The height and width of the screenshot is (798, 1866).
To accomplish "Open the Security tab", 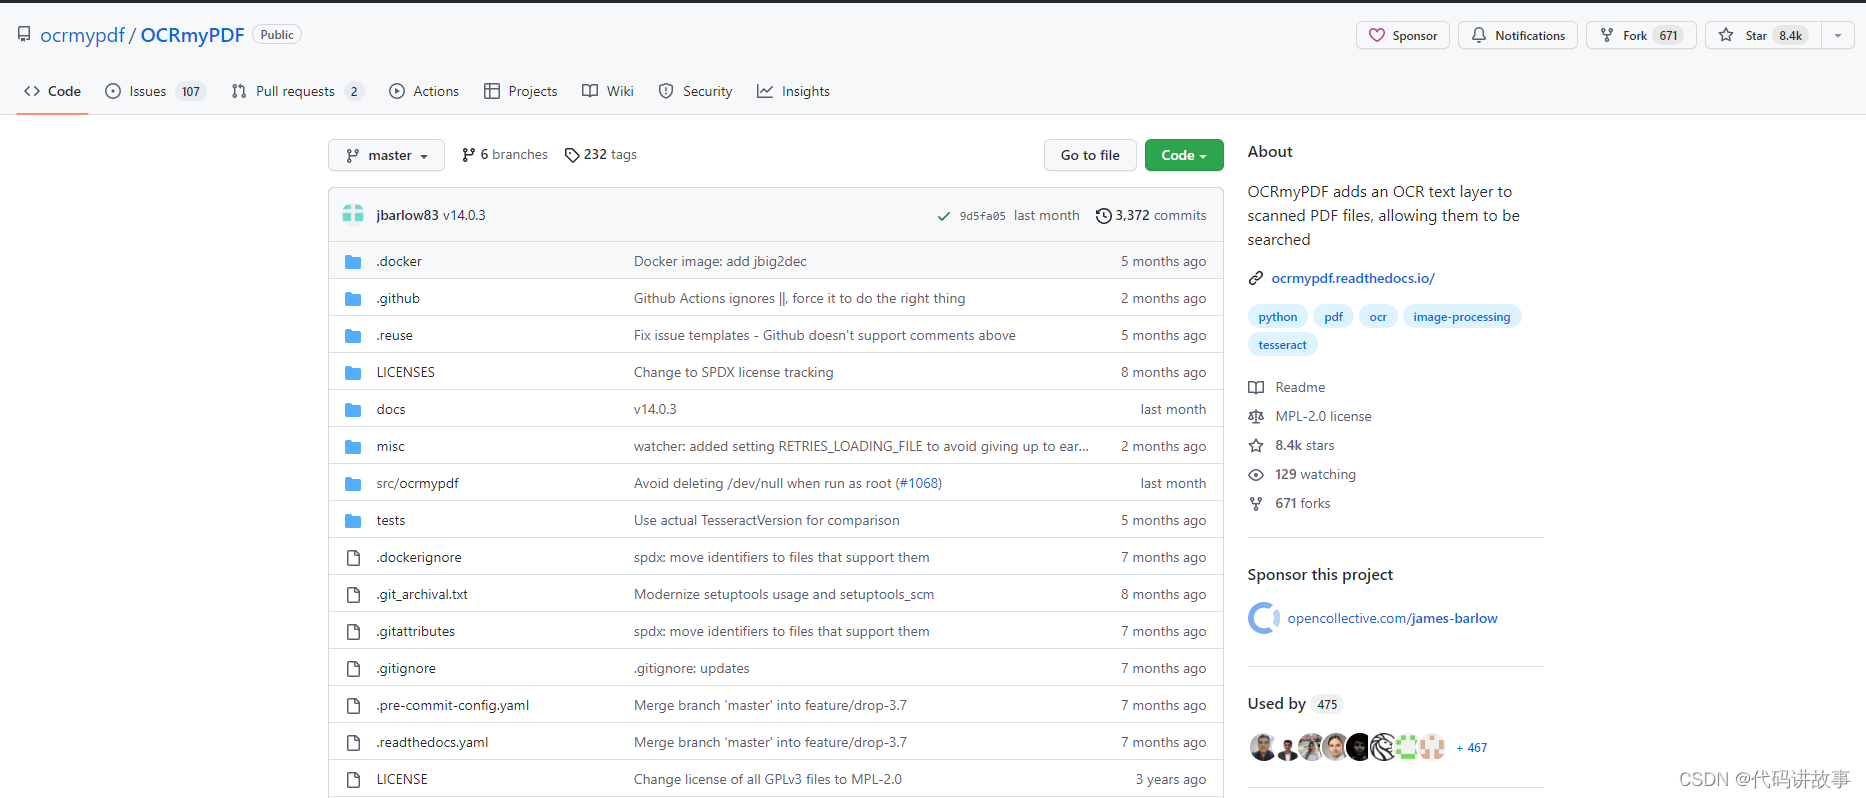I will [696, 91].
